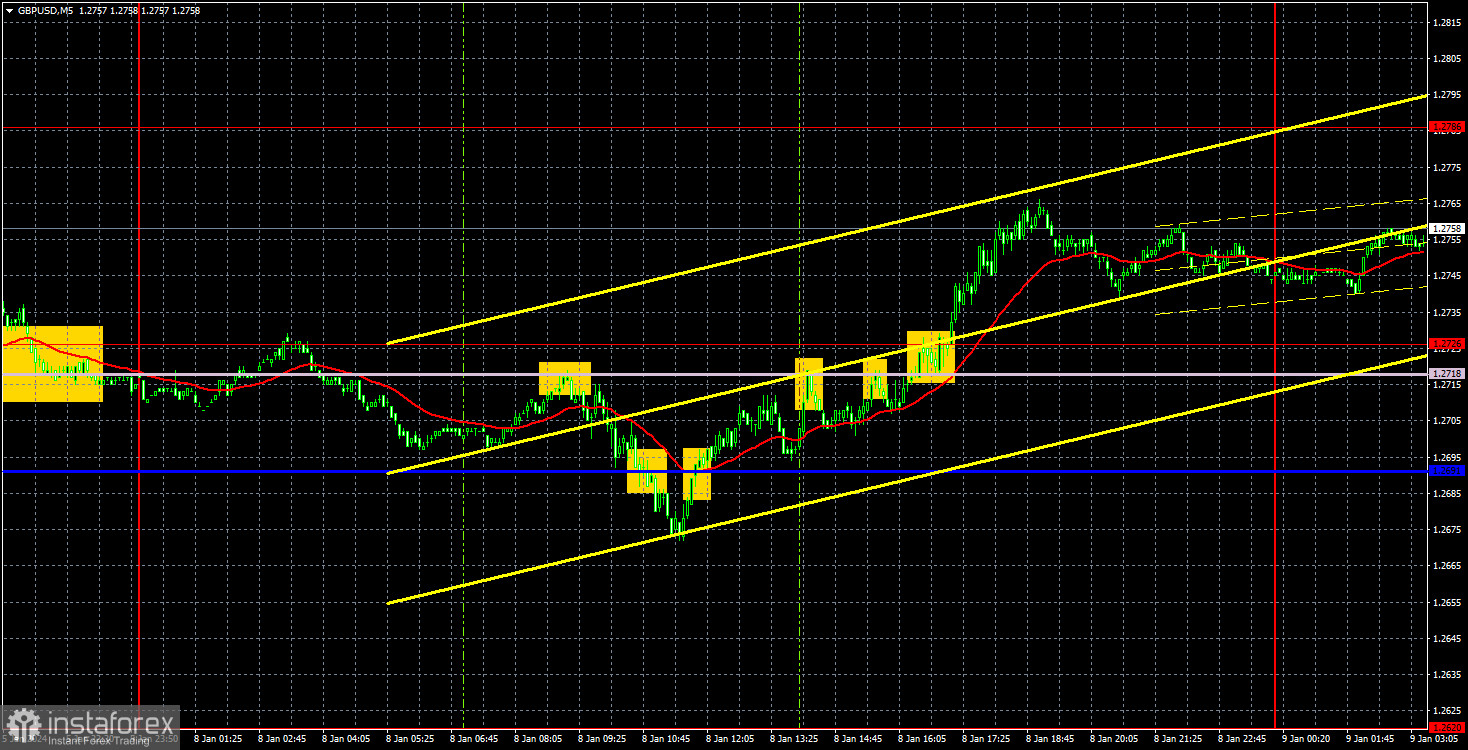The width and height of the screenshot is (1468, 750).
Task: Select the red 1.2620 level price tag
Action: pyautogui.click(x=1447, y=728)
